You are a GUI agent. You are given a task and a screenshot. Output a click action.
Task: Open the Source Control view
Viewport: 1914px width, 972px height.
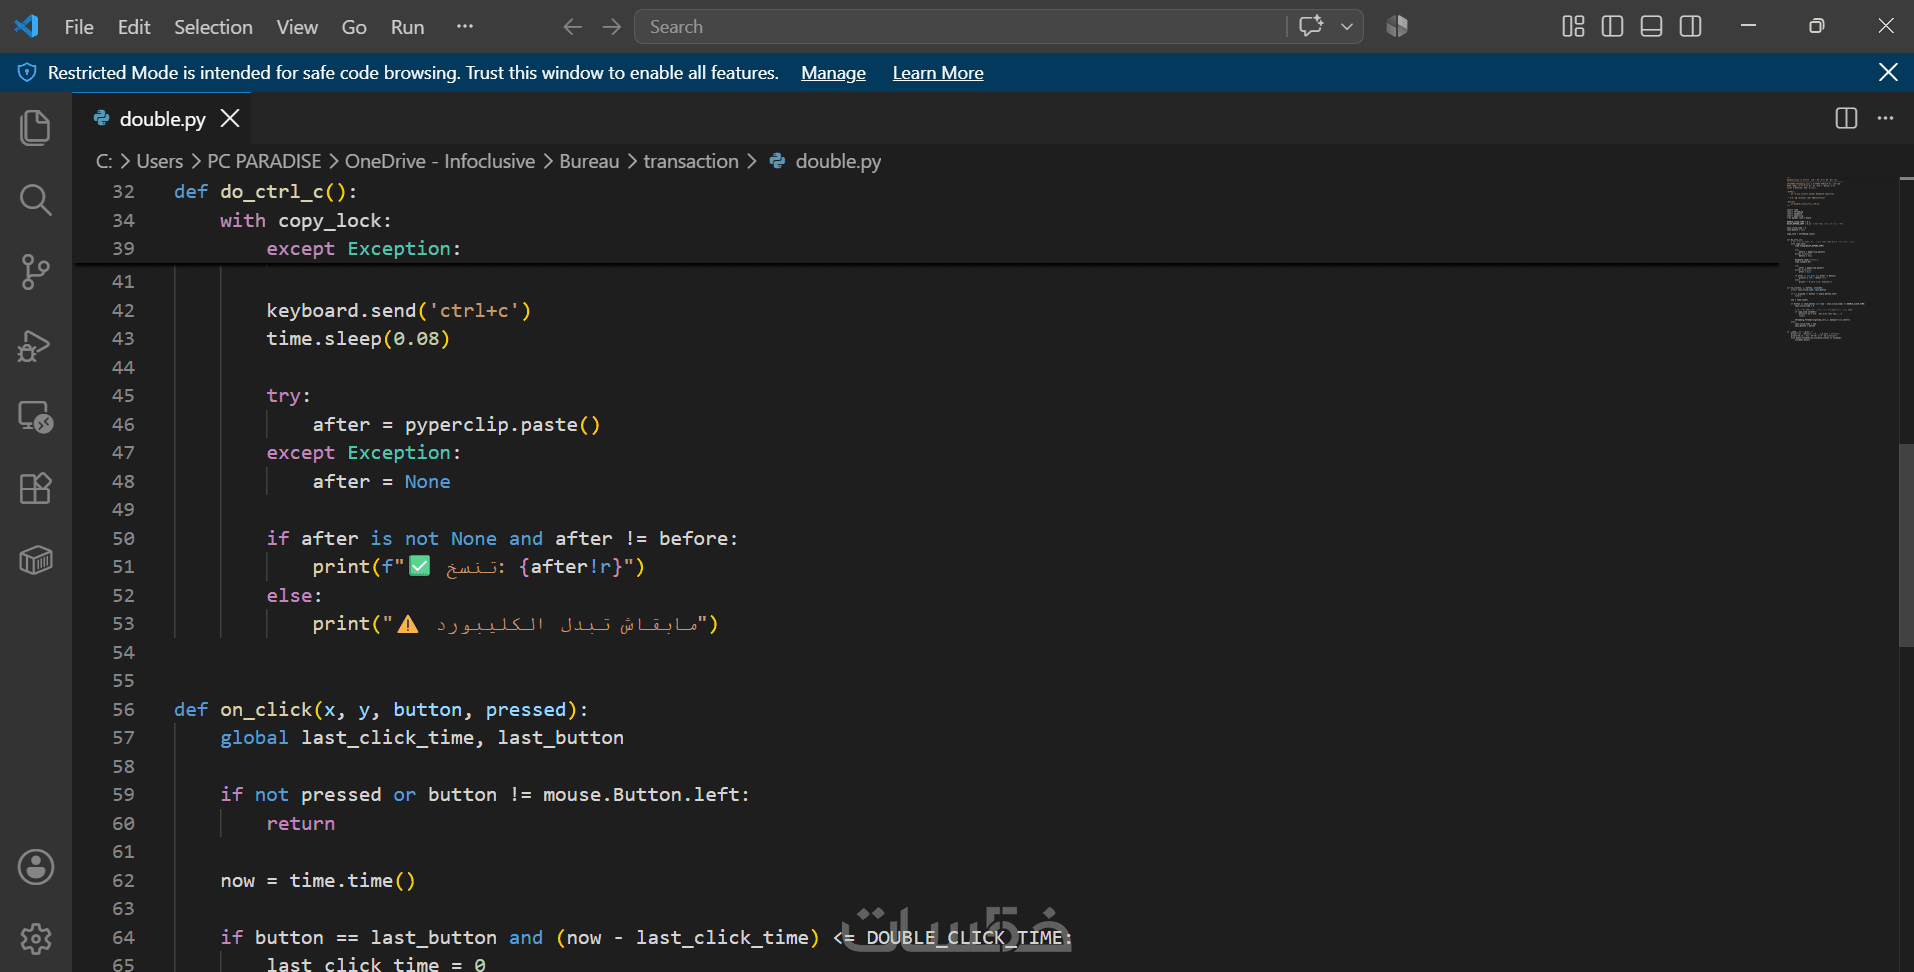(x=35, y=272)
